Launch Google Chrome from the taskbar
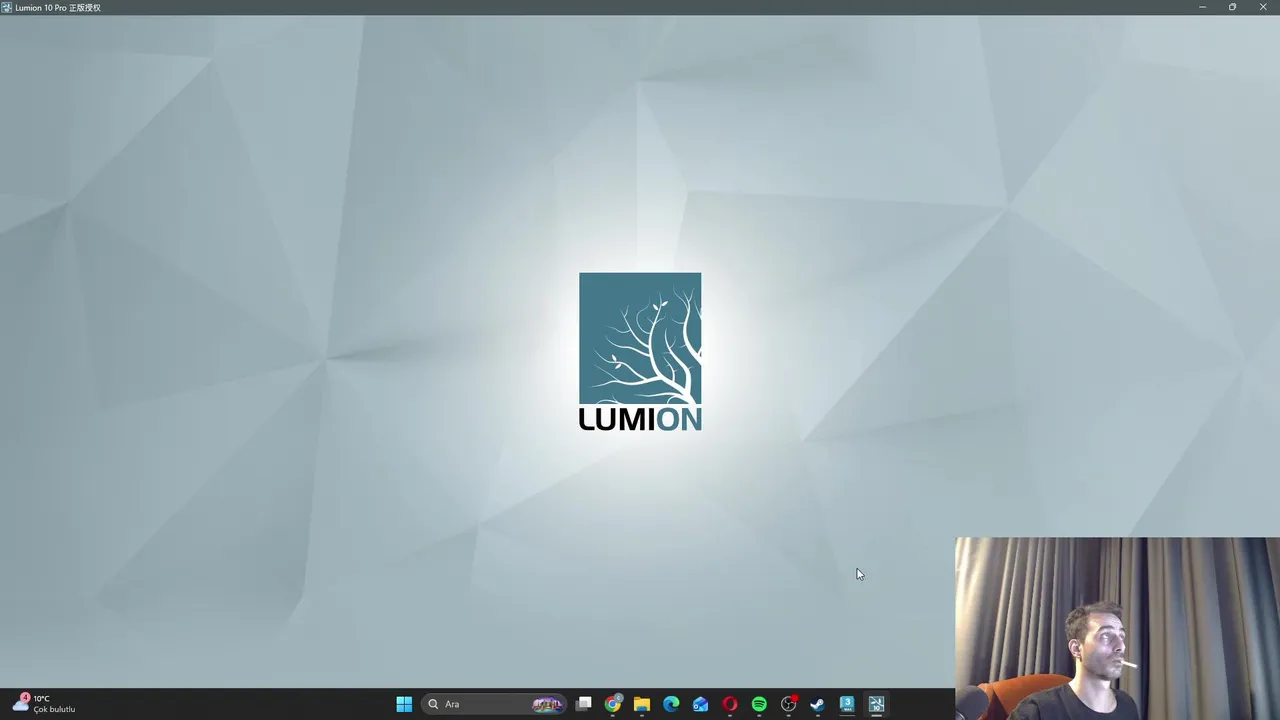This screenshot has width=1280, height=720. (613, 704)
